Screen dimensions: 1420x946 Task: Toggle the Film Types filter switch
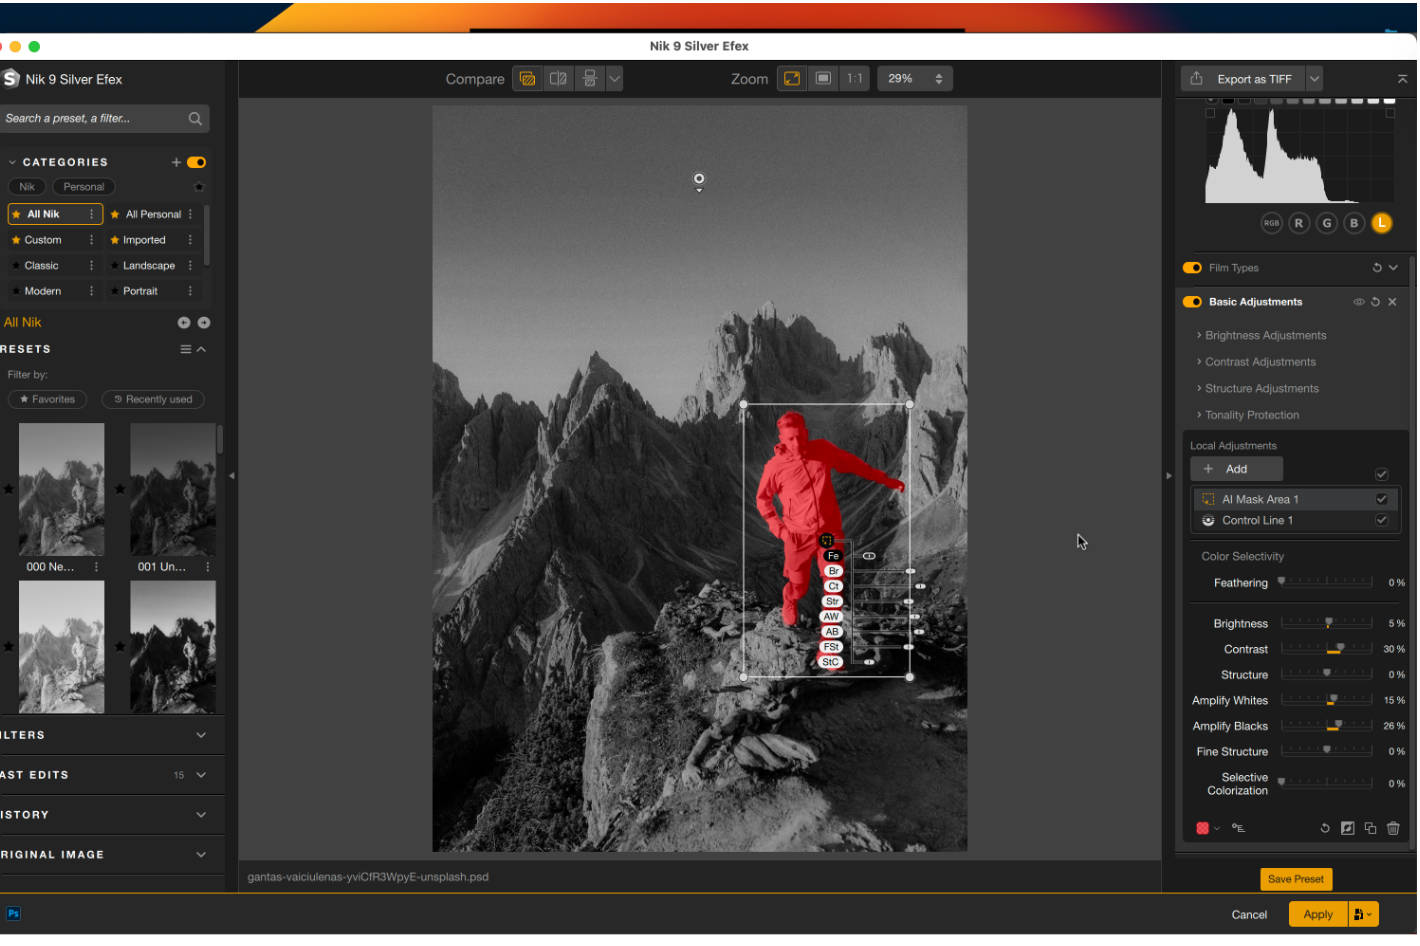pyautogui.click(x=1194, y=268)
